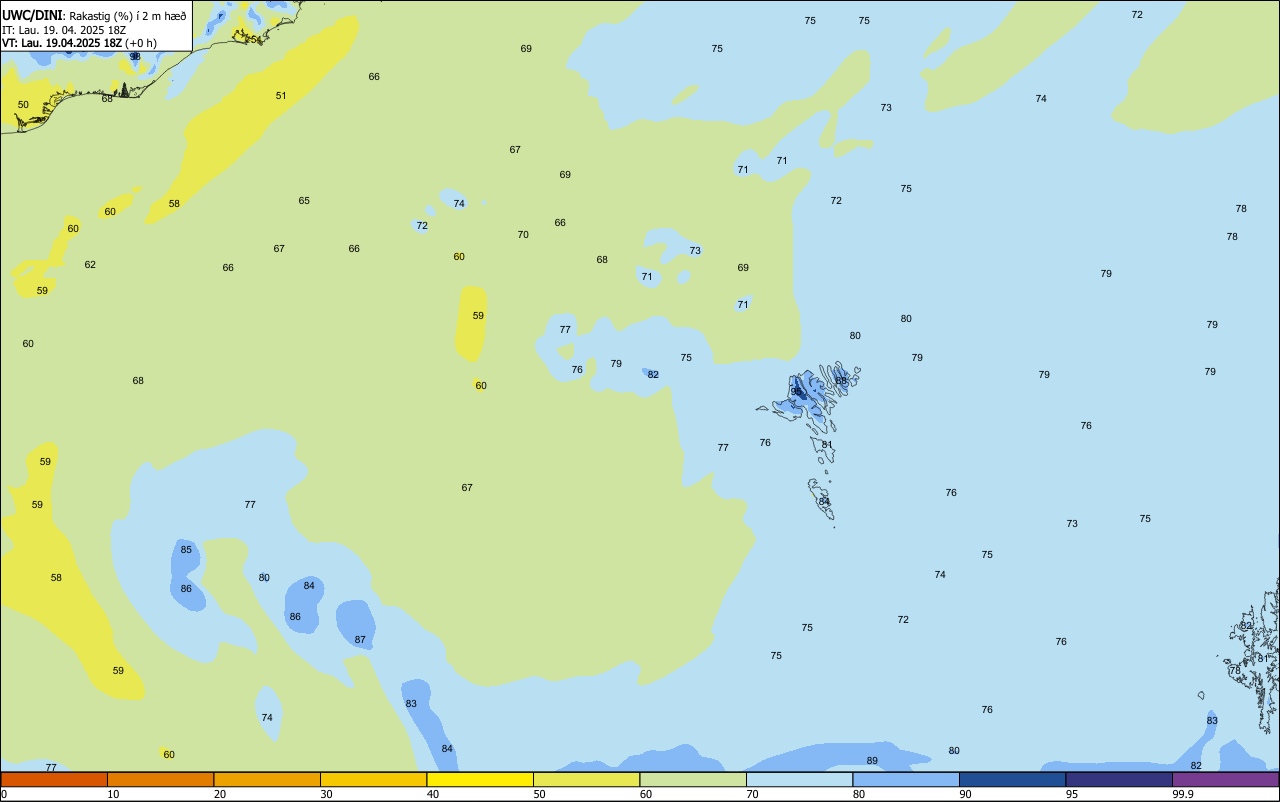Click the dark orange 0–10 legend swatch
This screenshot has height=802, width=1280.
(x=54, y=779)
